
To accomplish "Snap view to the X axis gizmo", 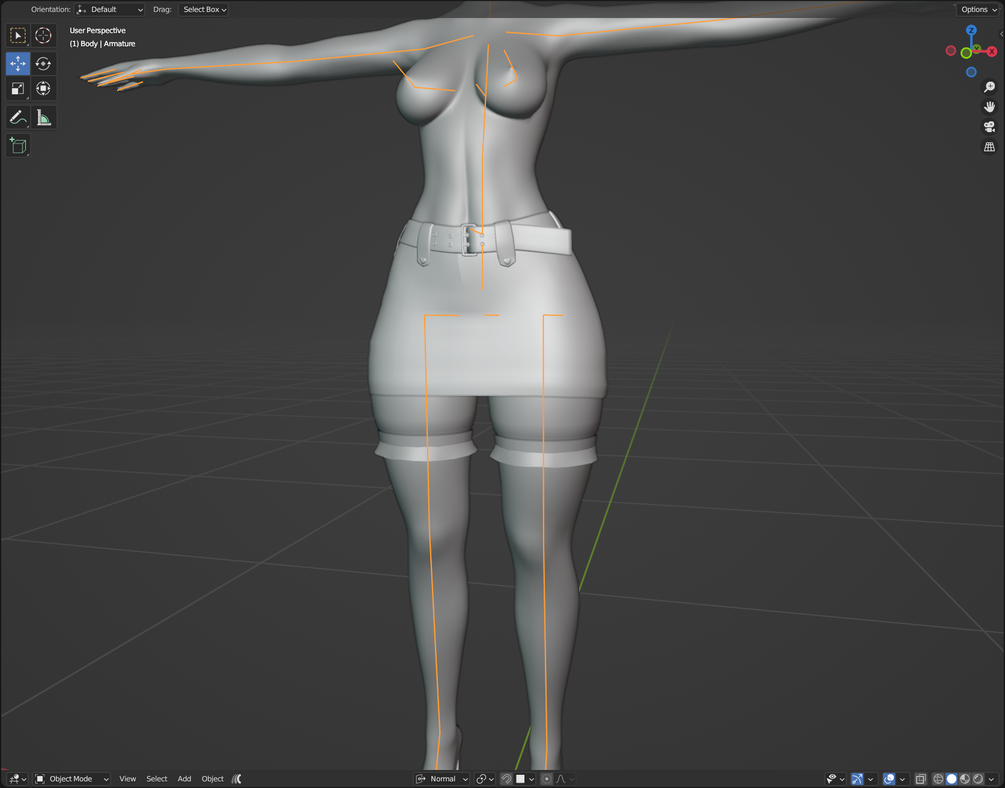I will pyautogui.click(x=992, y=51).
